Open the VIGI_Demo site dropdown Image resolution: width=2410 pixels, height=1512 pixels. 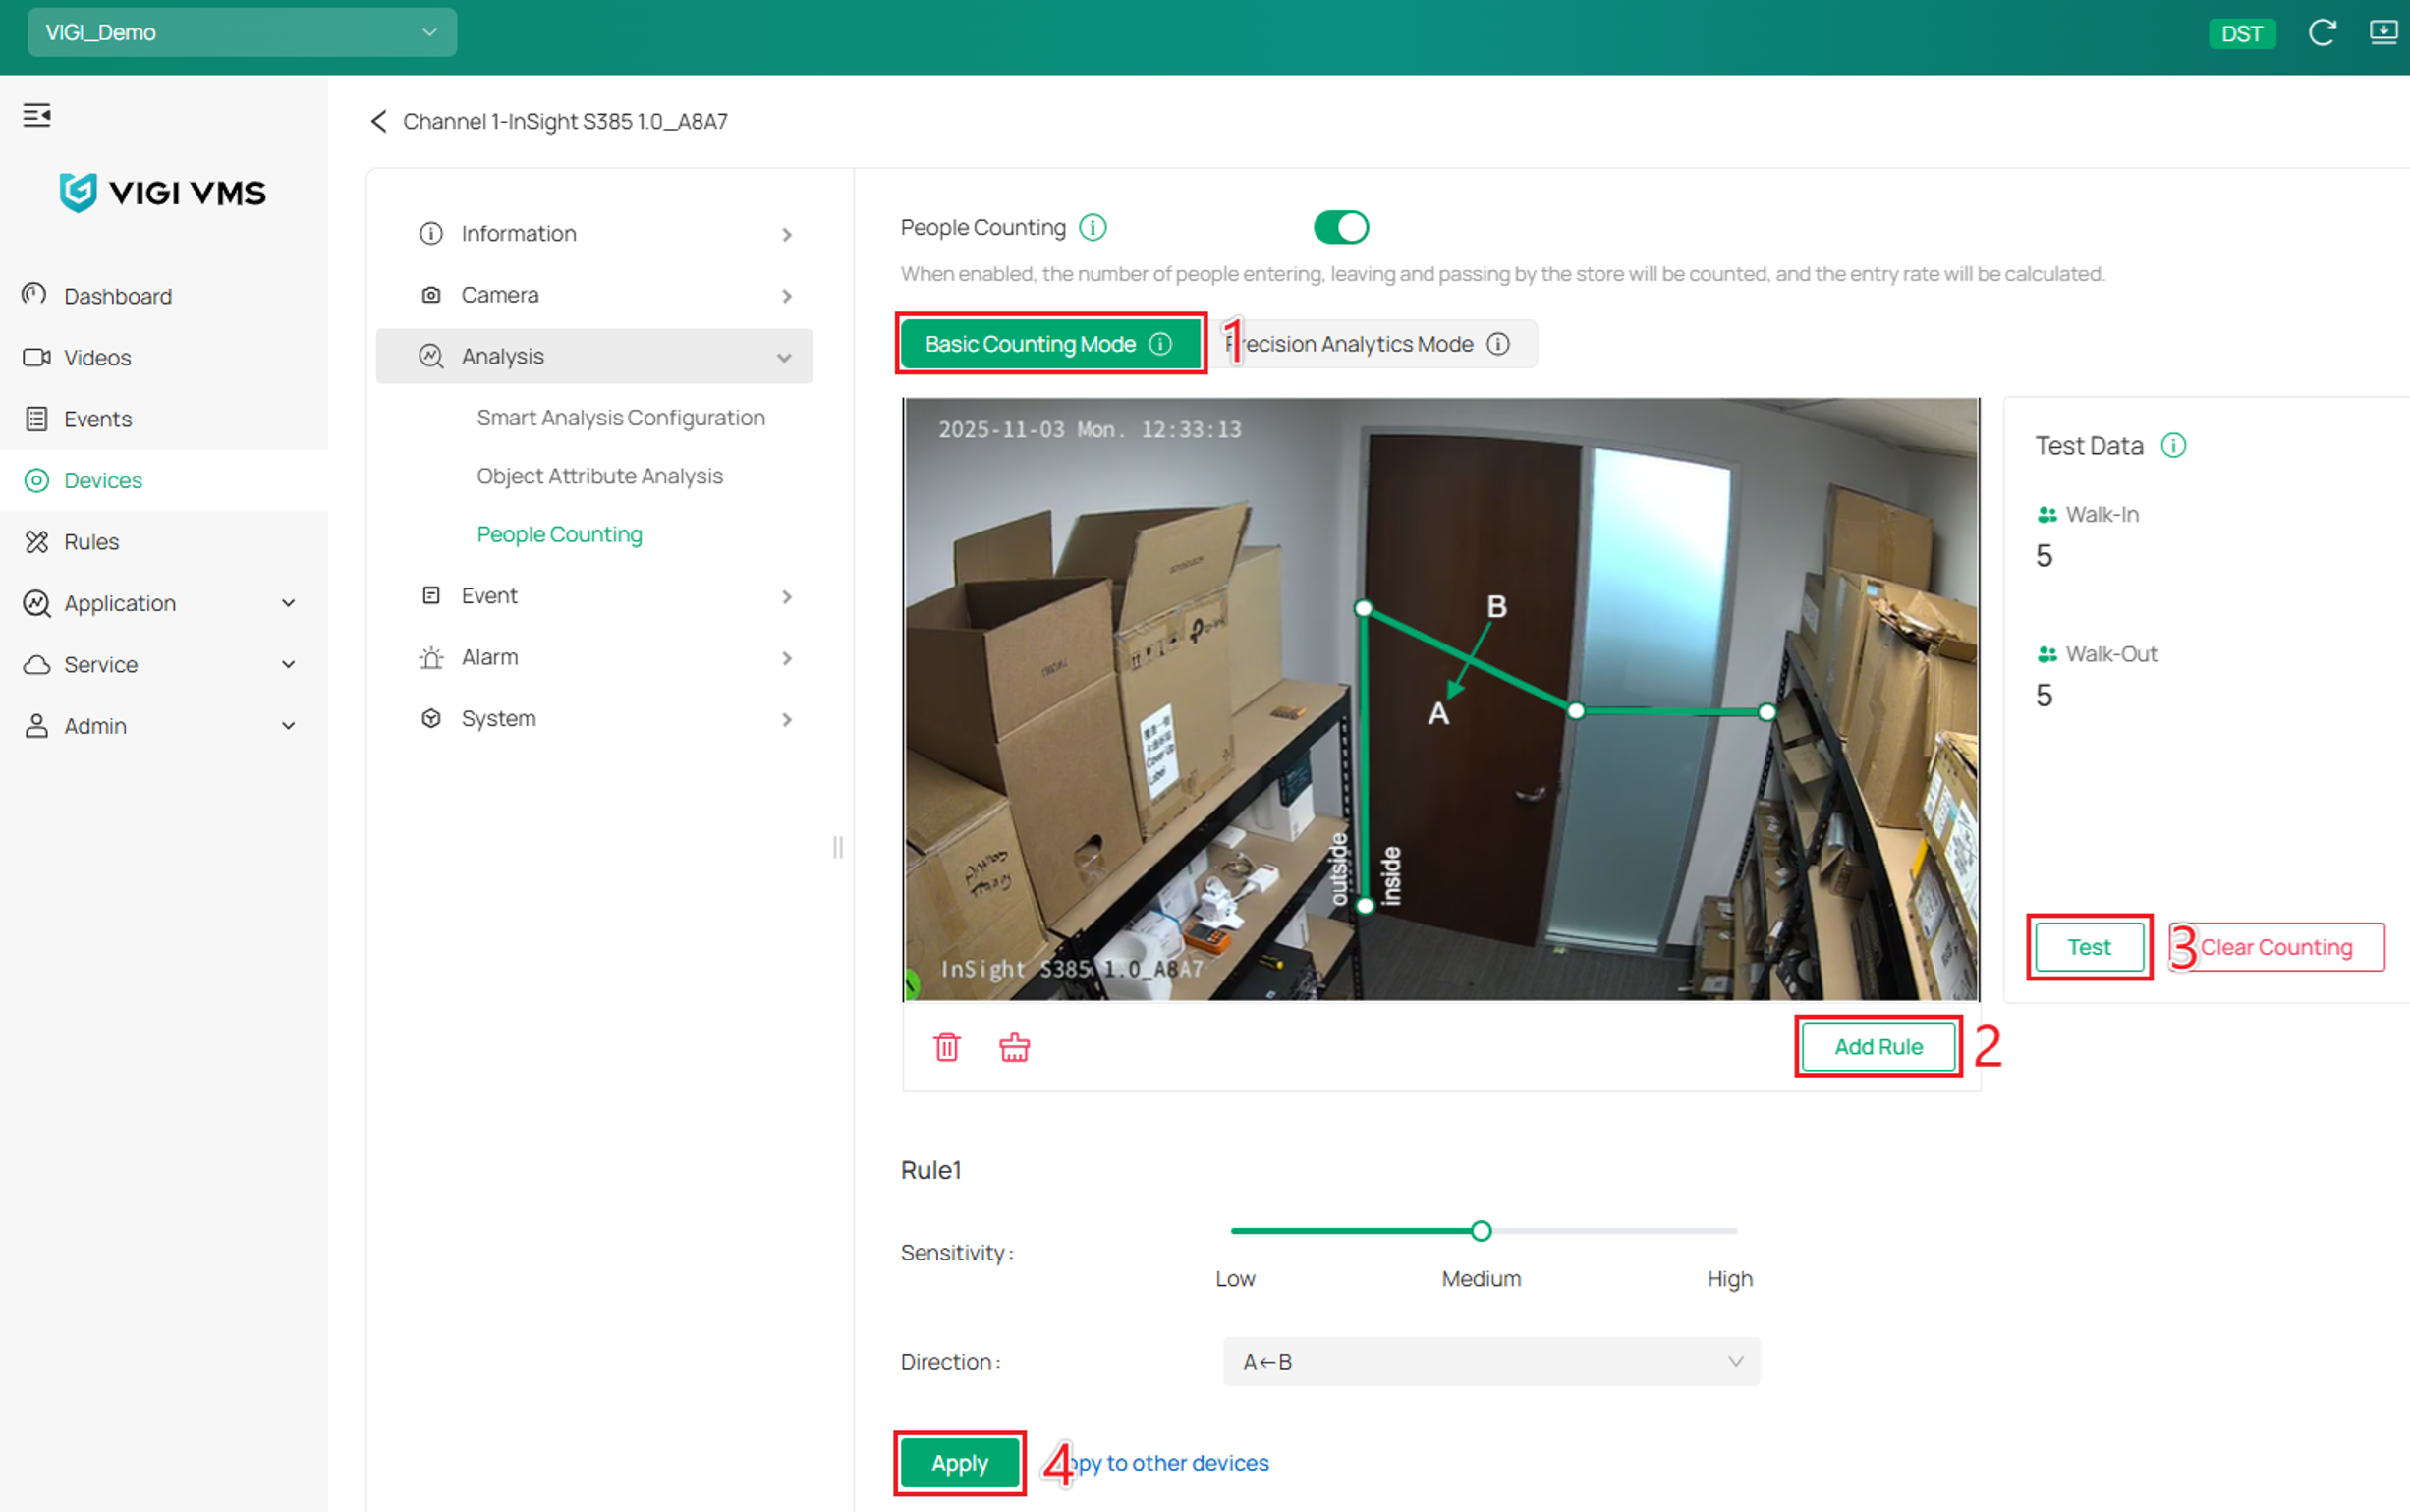(242, 32)
